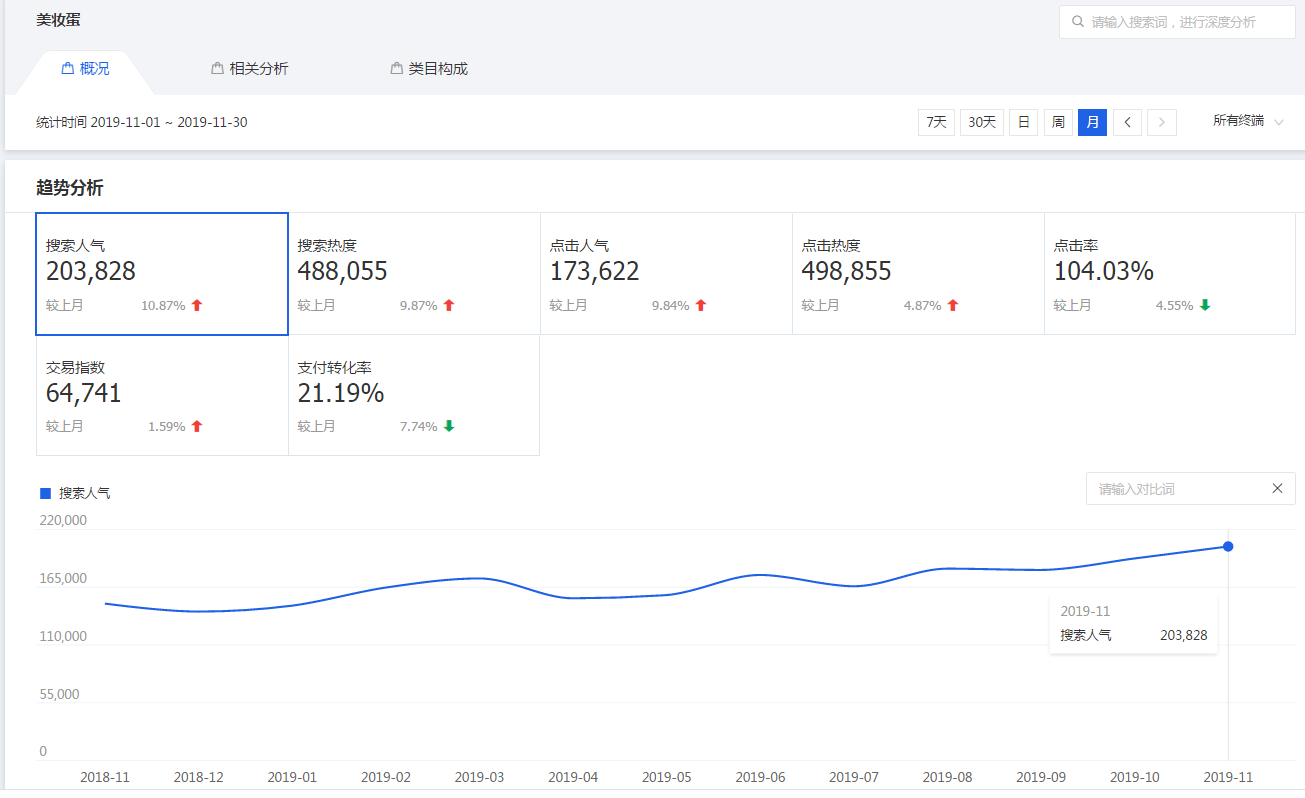Image resolution: width=1305 pixels, height=798 pixels.
Task: Click the 2019-05 axis label
Action: tap(667, 776)
